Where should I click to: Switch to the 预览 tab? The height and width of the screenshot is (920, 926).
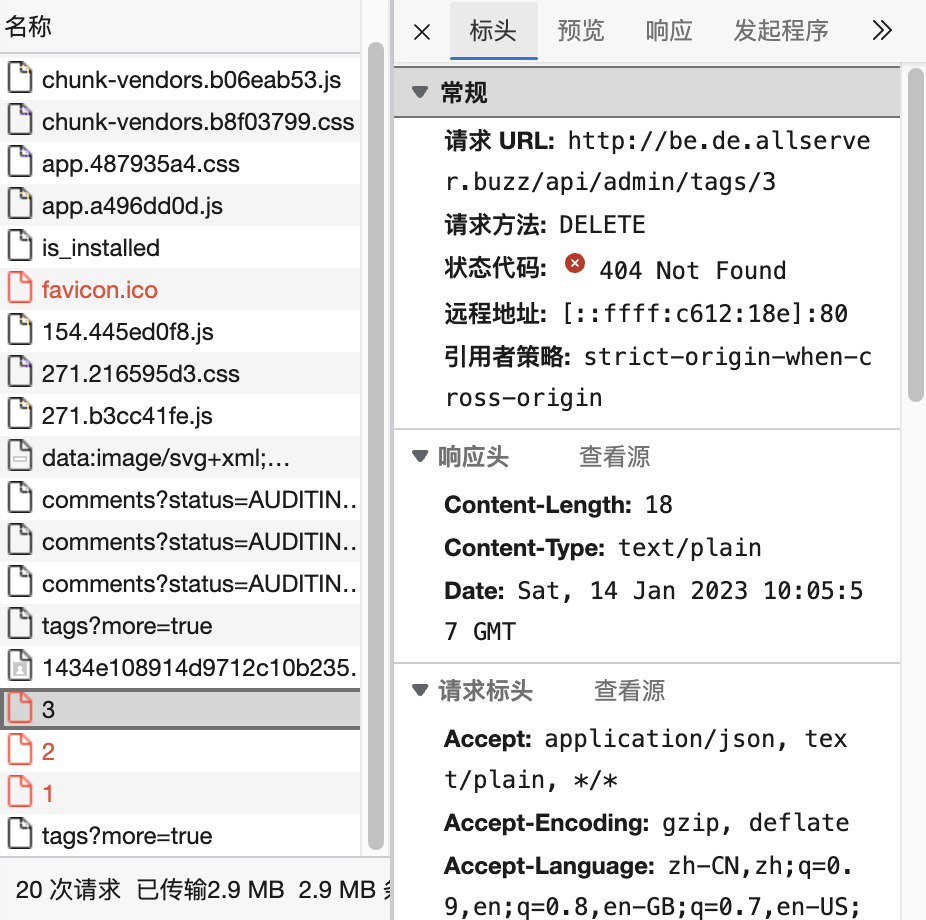click(581, 31)
